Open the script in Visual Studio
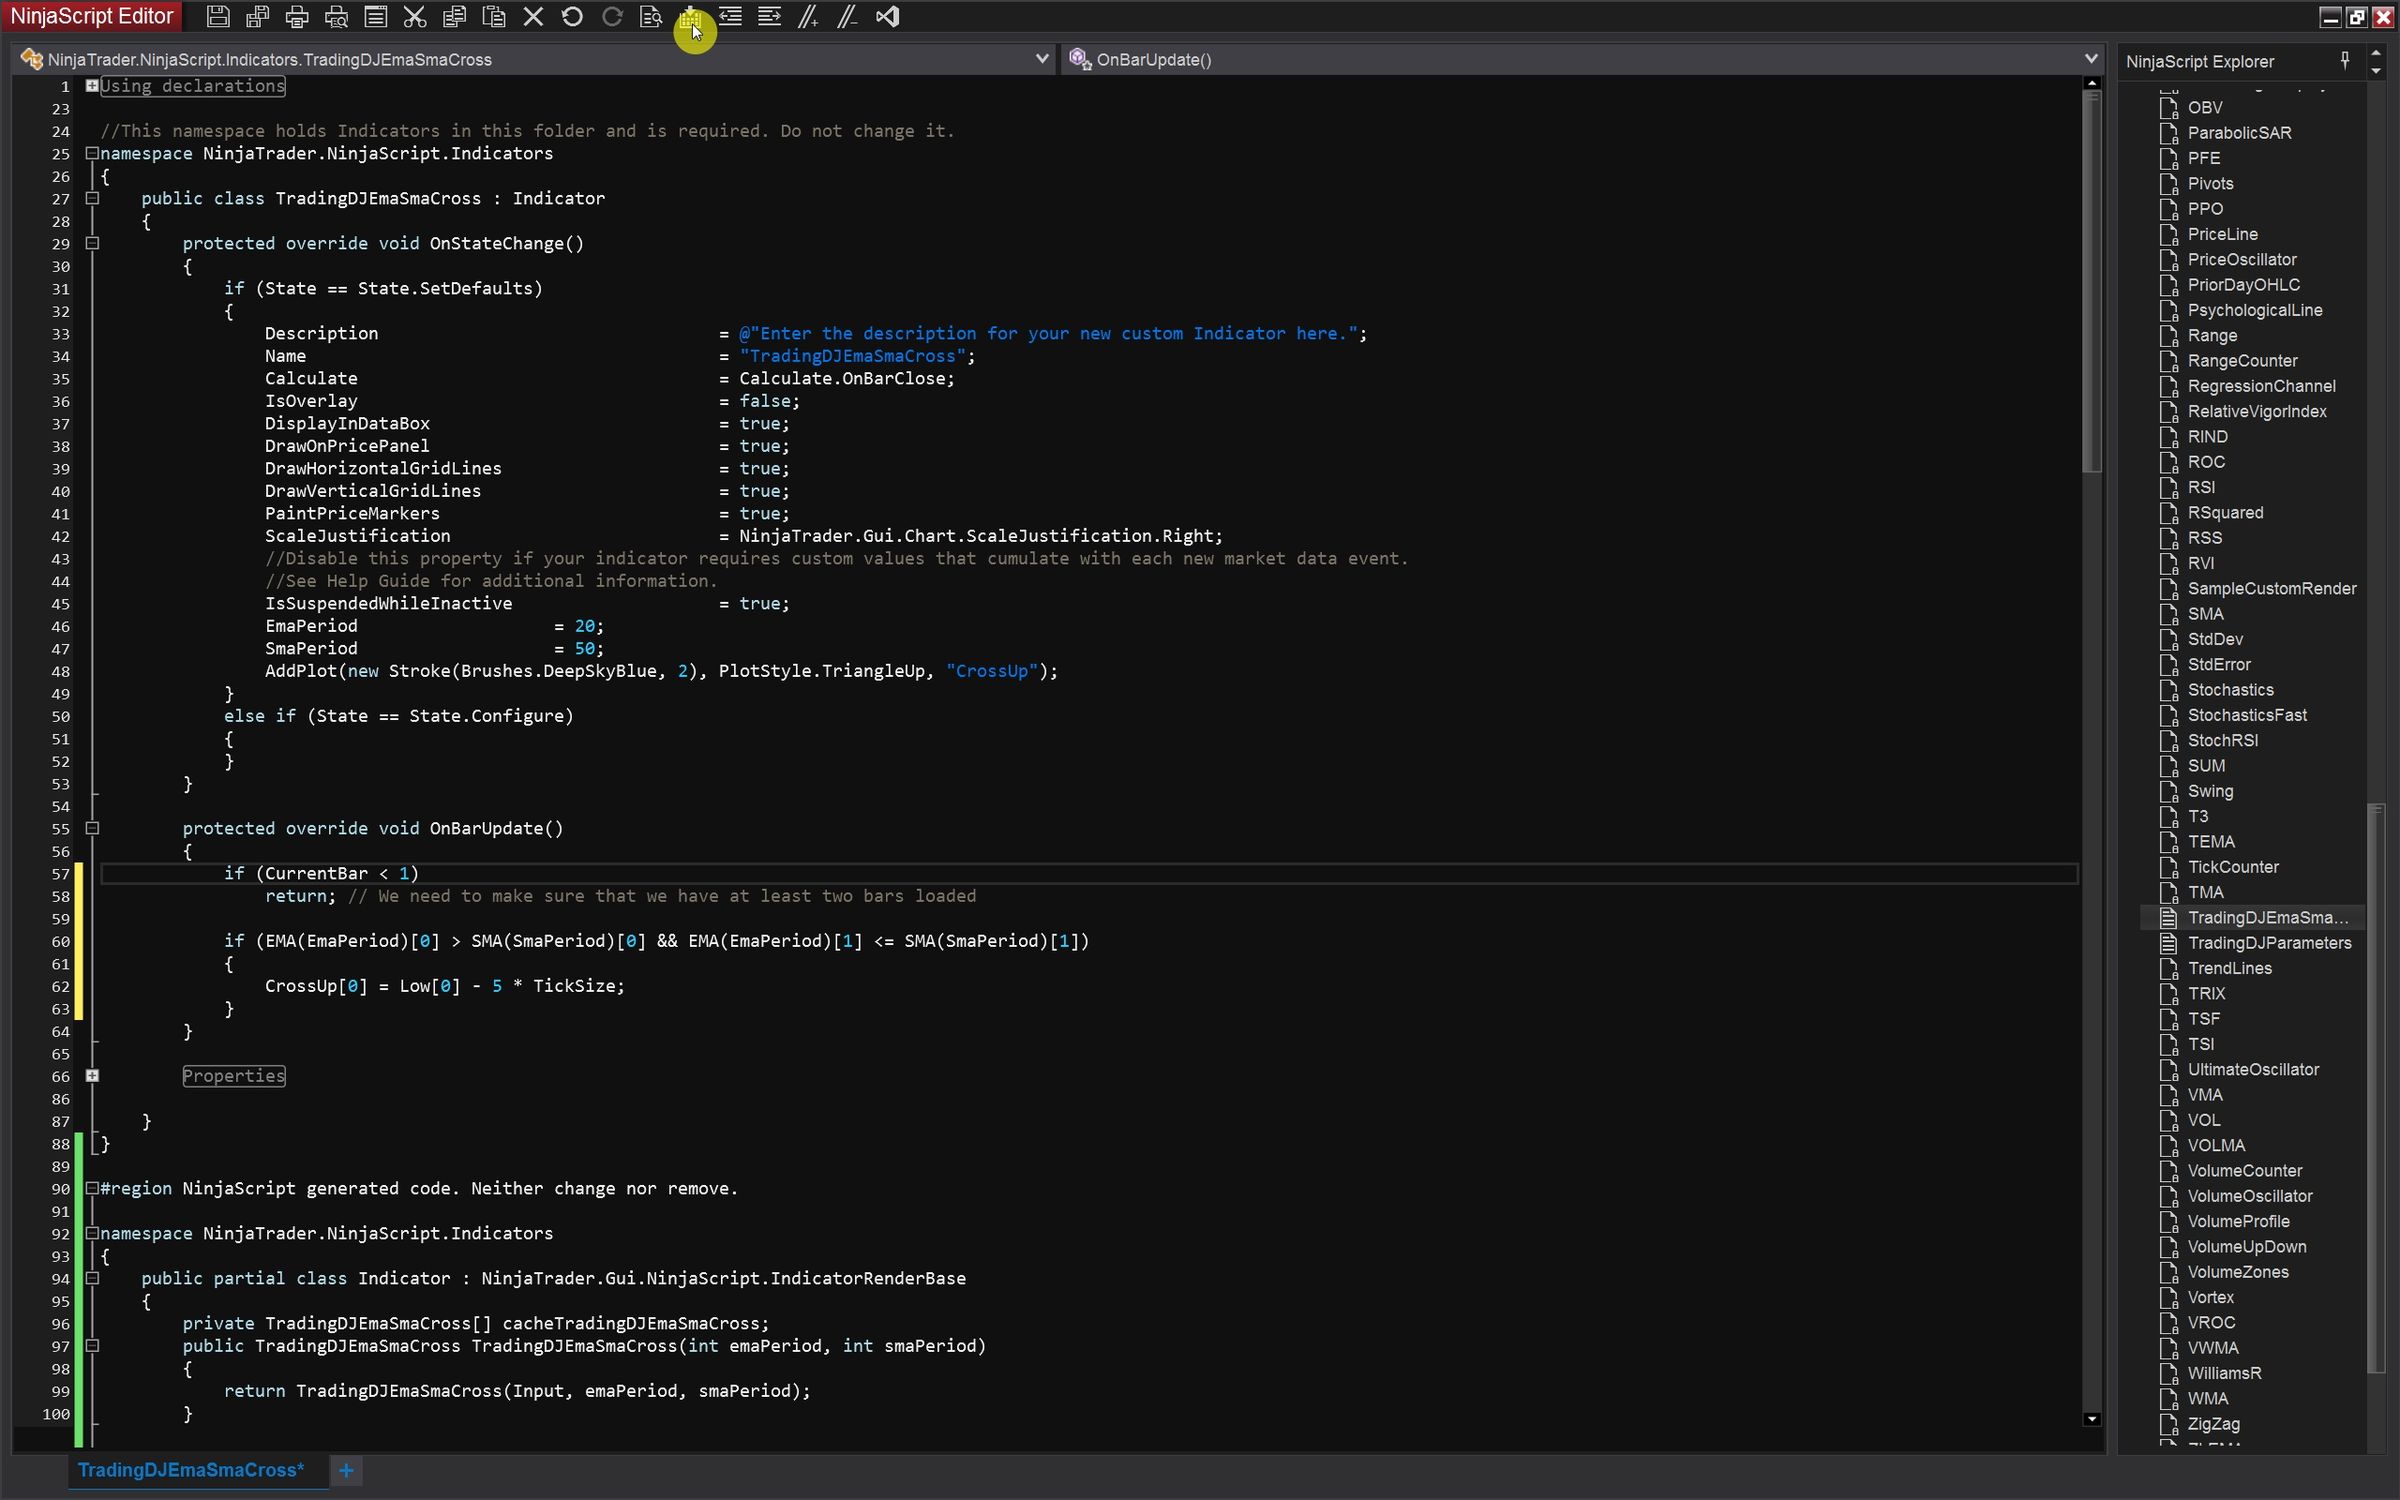The height and width of the screenshot is (1500, 2400). (888, 16)
